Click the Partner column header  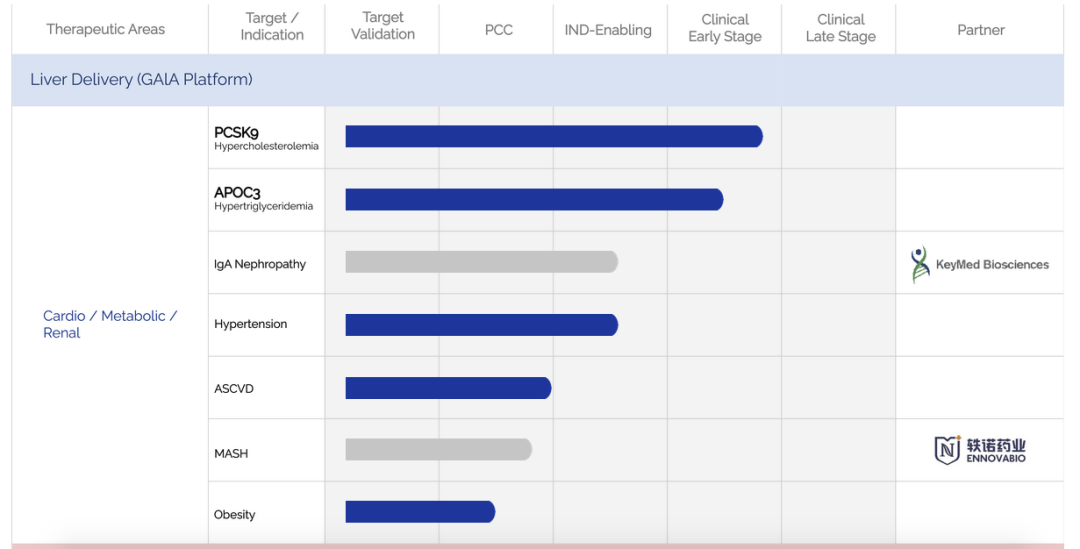pos(980,30)
